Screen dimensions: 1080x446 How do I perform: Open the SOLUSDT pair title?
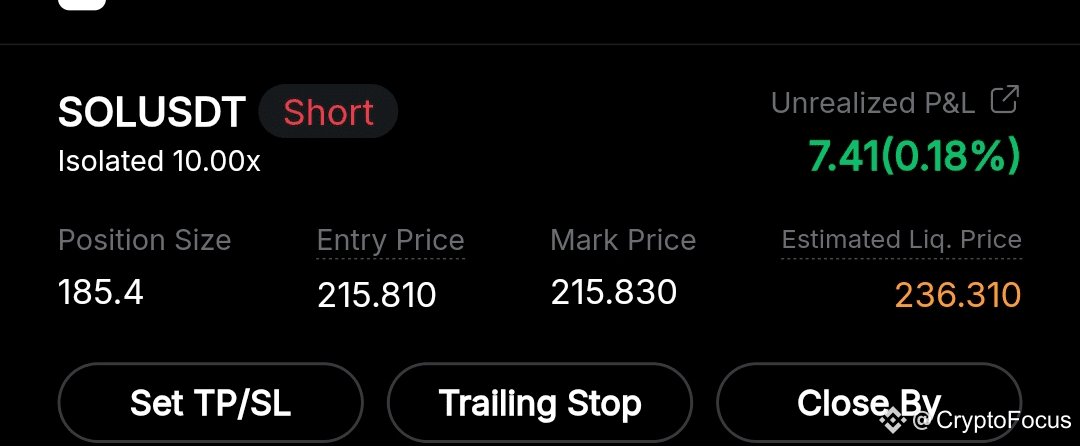(x=152, y=112)
